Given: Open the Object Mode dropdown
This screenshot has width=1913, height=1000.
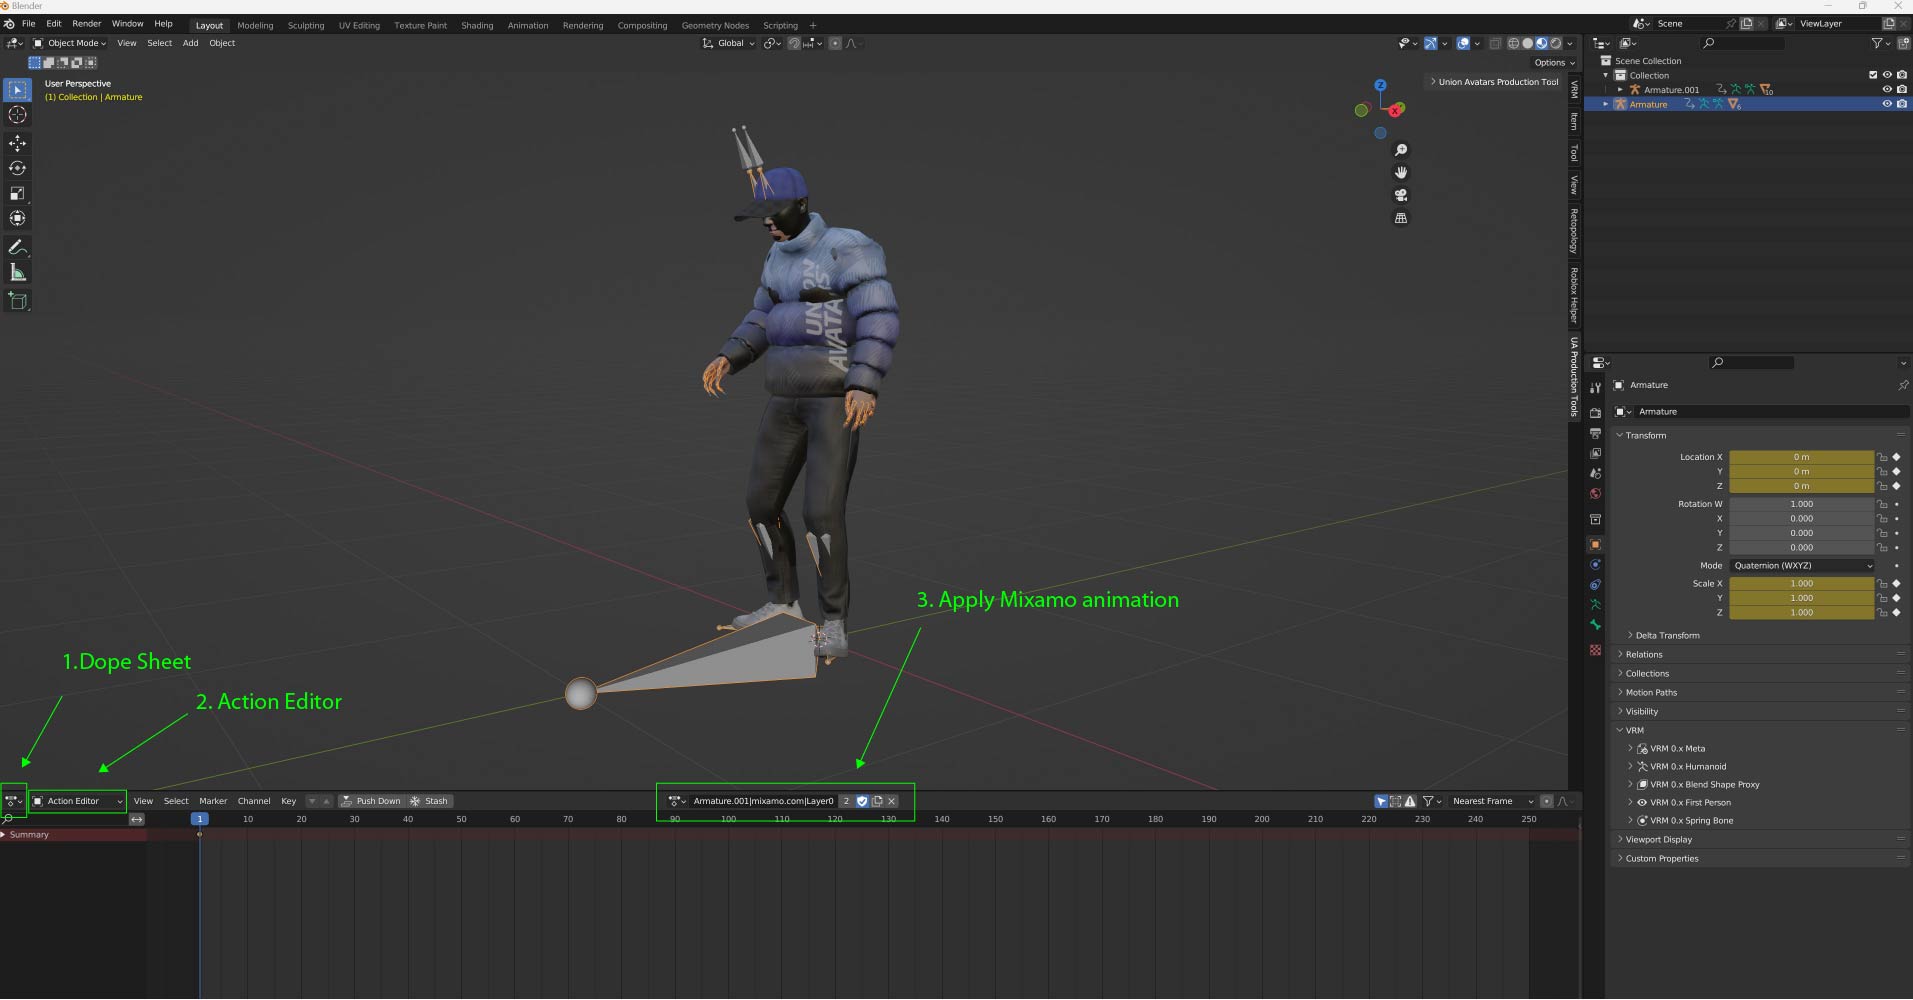Looking at the screenshot, I should click(x=70, y=43).
